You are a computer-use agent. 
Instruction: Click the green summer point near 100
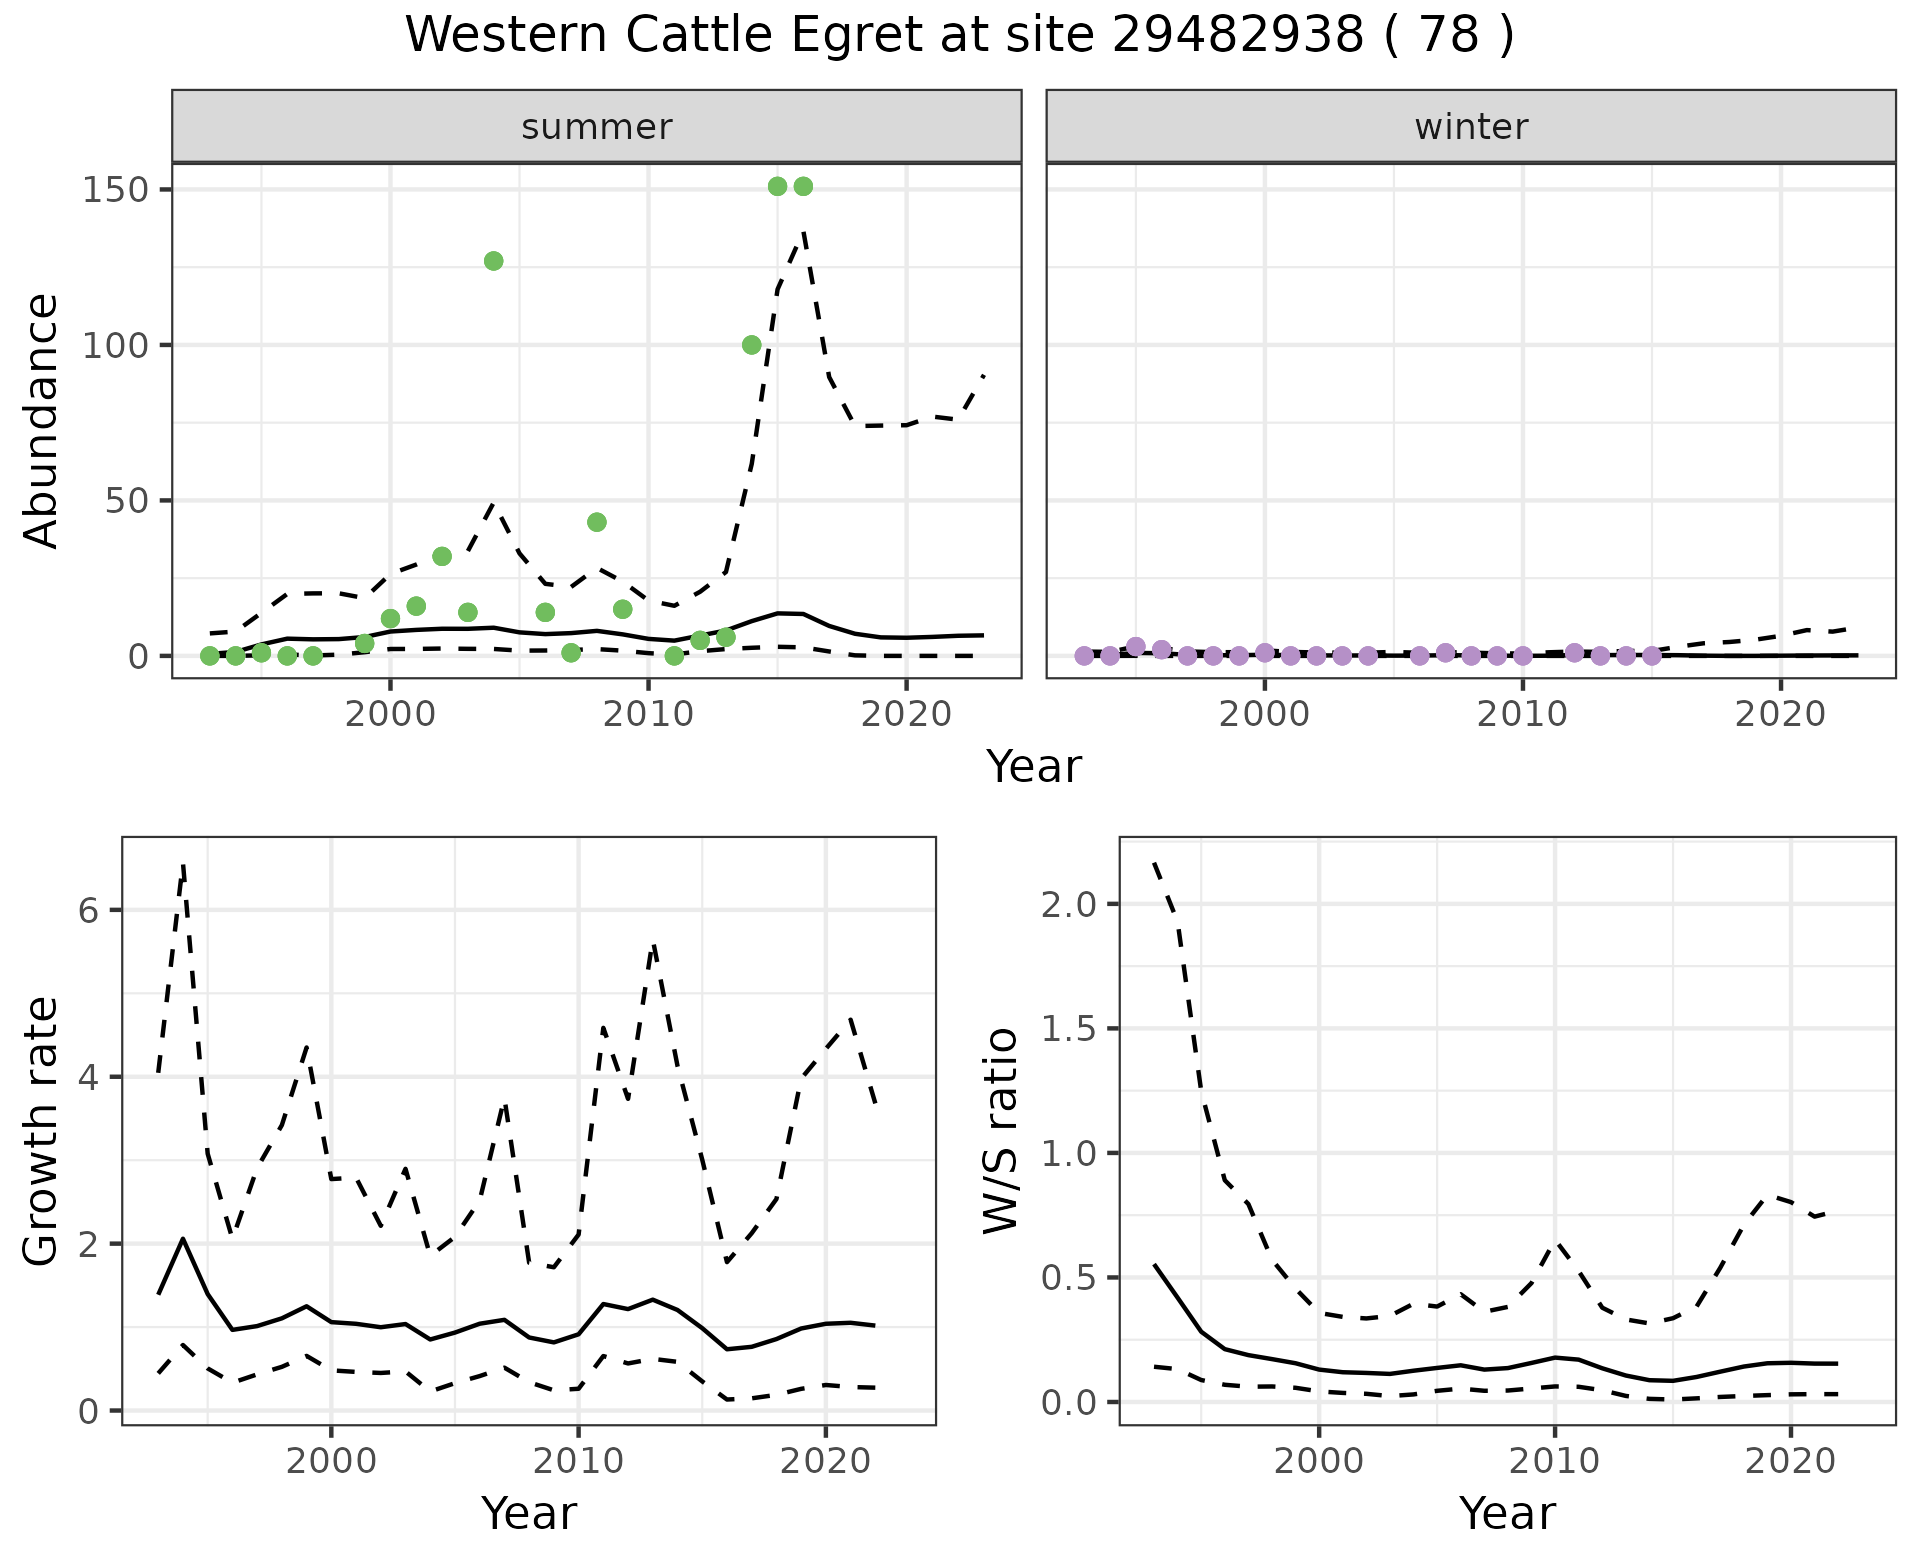[752, 345]
